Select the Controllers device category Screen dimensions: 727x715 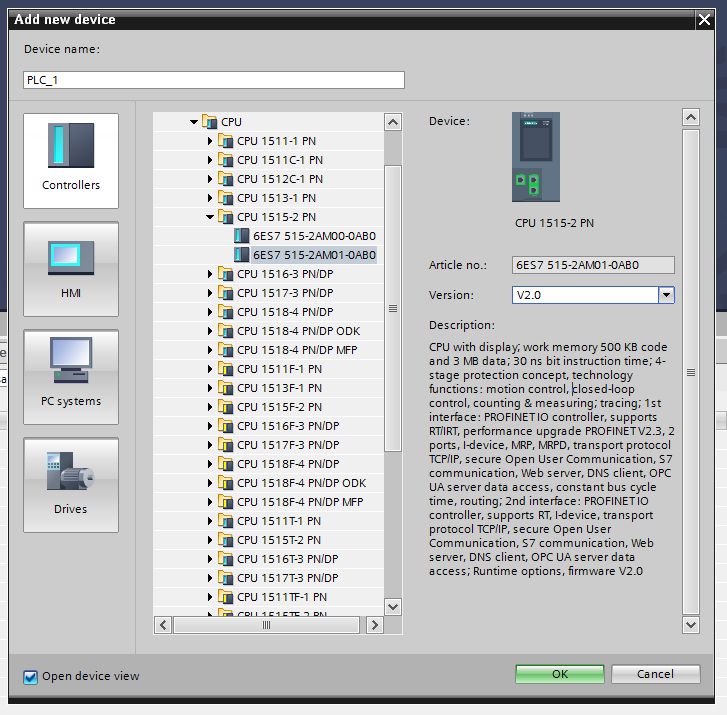tap(71, 160)
